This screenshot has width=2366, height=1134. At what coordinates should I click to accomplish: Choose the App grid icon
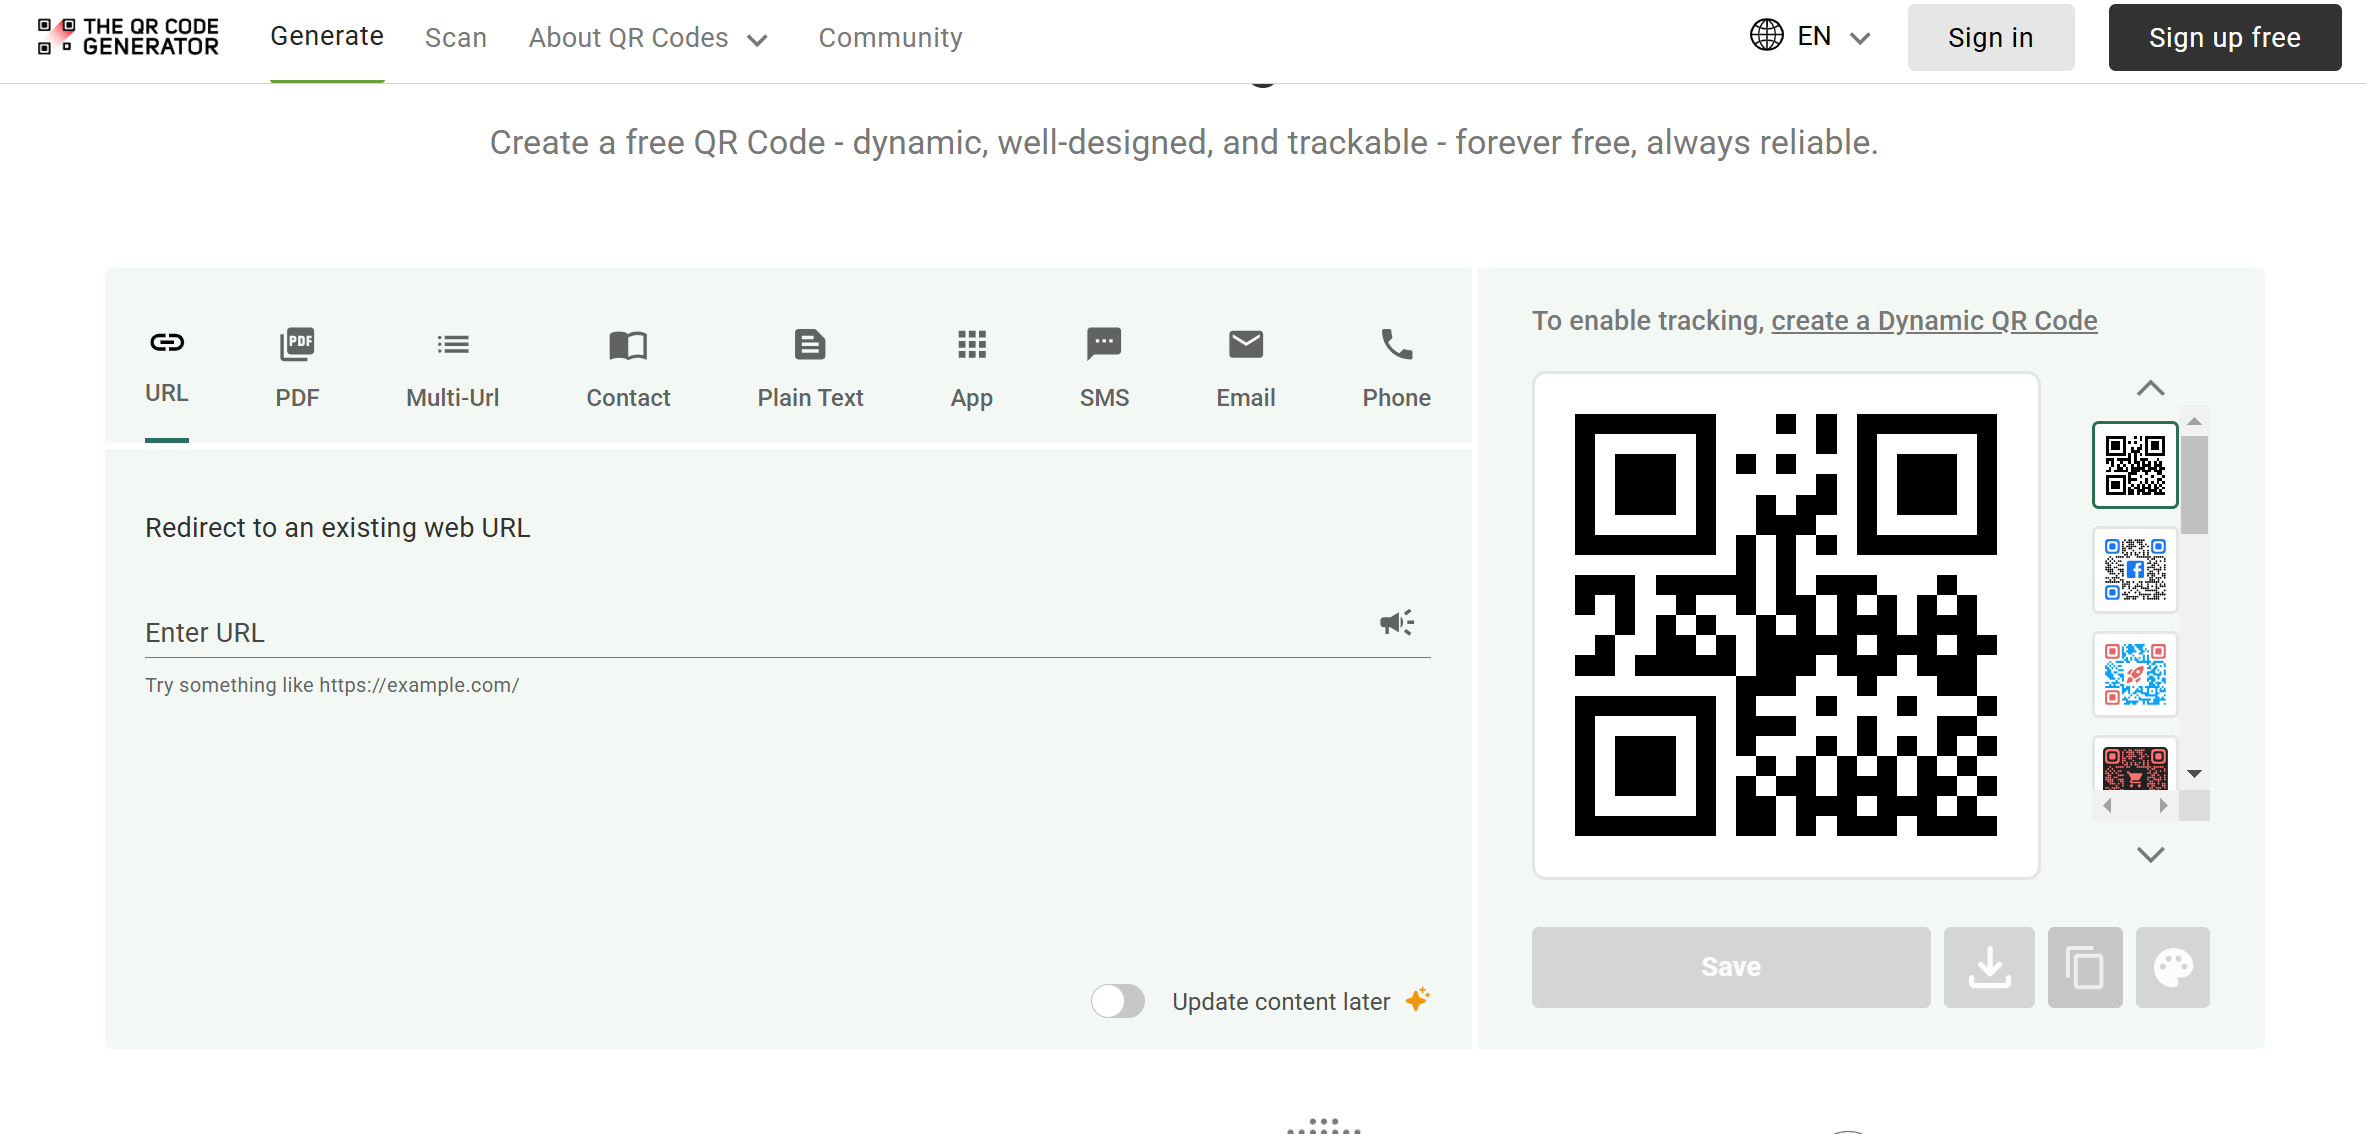point(971,345)
